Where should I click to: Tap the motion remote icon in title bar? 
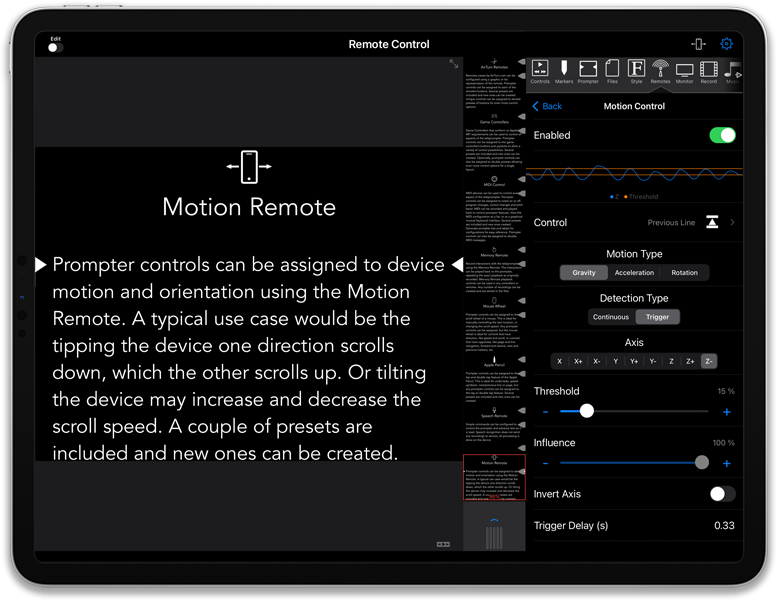[x=698, y=44]
